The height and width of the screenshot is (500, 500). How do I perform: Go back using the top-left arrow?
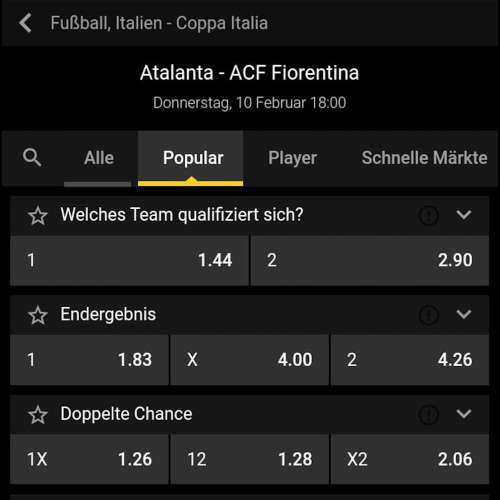(x=25, y=23)
